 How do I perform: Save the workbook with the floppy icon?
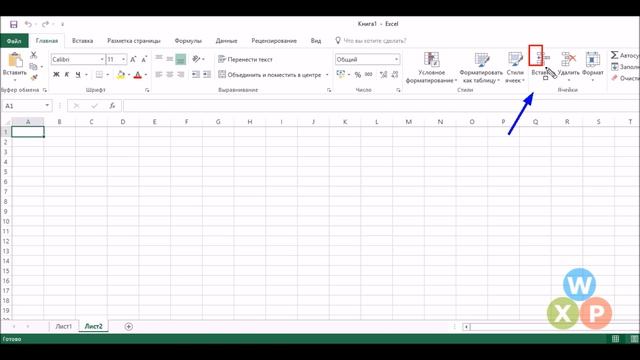pos(13,24)
